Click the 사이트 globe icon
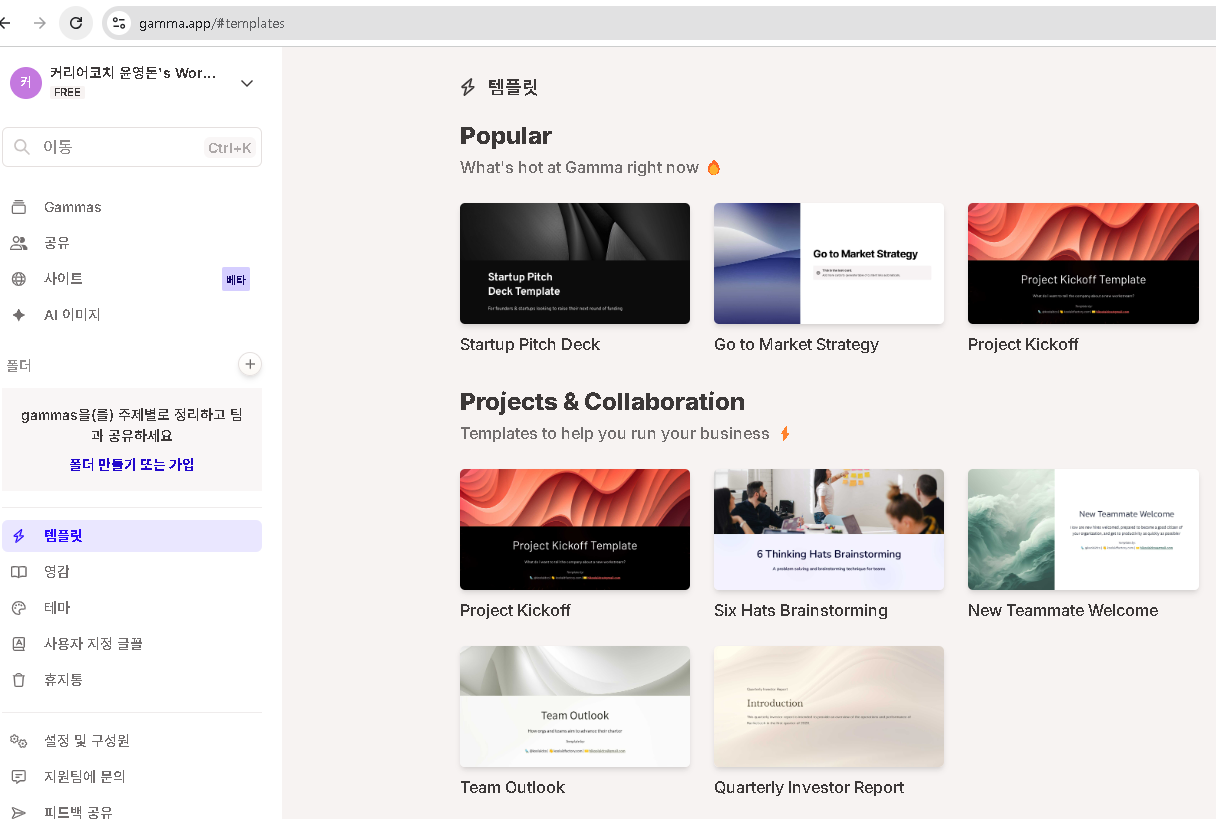 [18, 279]
